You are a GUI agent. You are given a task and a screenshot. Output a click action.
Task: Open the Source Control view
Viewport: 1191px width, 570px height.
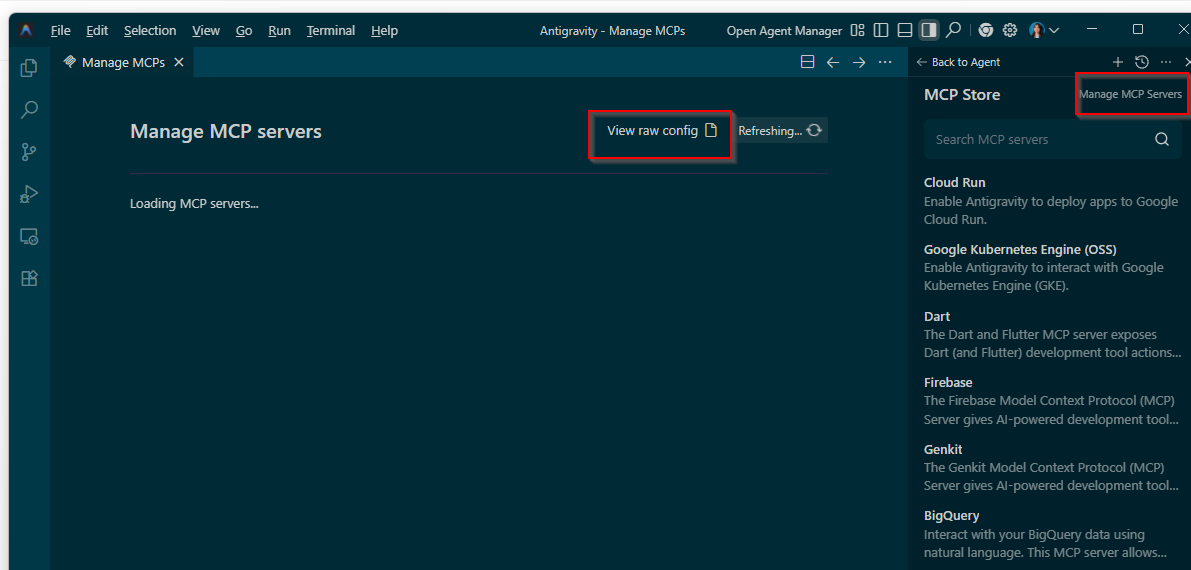29,152
